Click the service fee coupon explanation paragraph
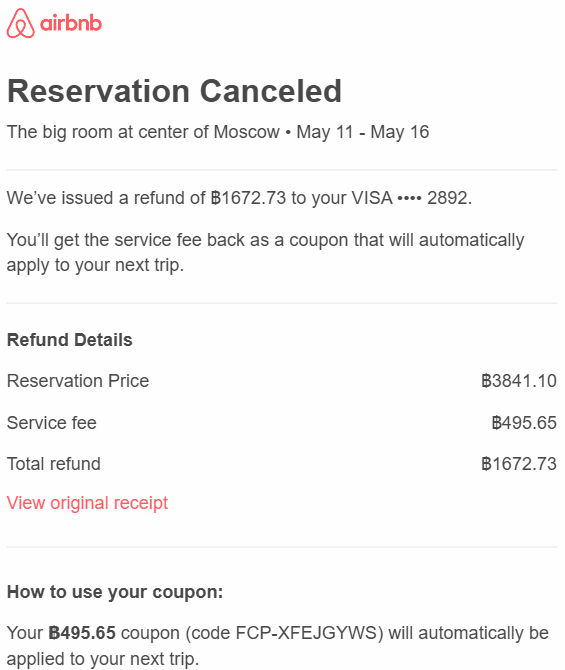This screenshot has width=565, height=670. 265,253
